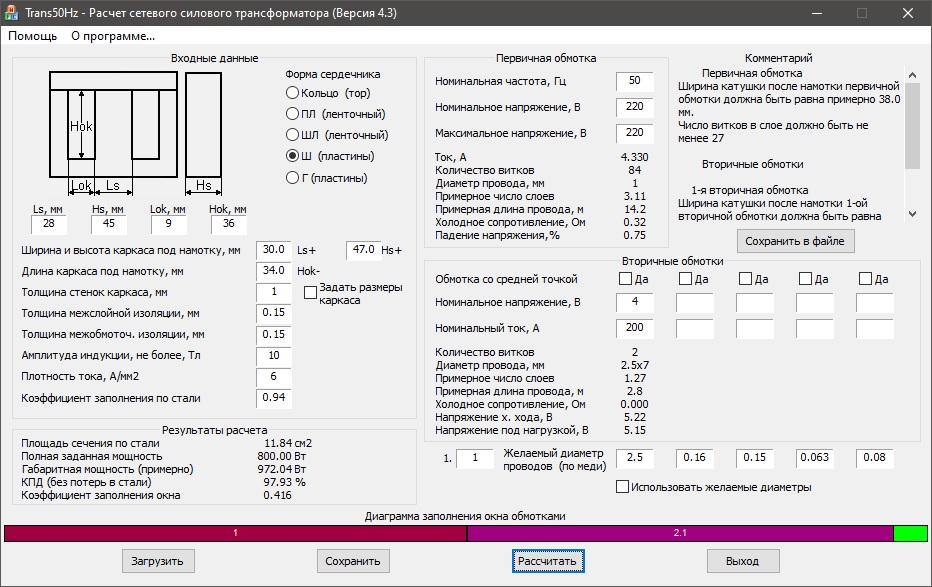Click the 11.84 см2 cross-section value
Screen dimensions: 932x587
(288, 443)
